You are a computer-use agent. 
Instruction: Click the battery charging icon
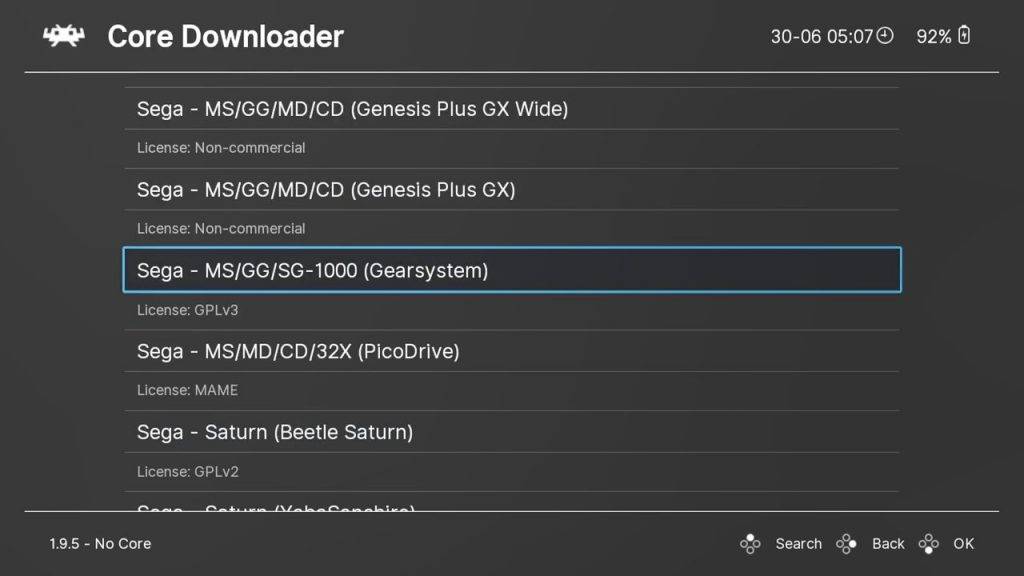(x=964, y=35)
